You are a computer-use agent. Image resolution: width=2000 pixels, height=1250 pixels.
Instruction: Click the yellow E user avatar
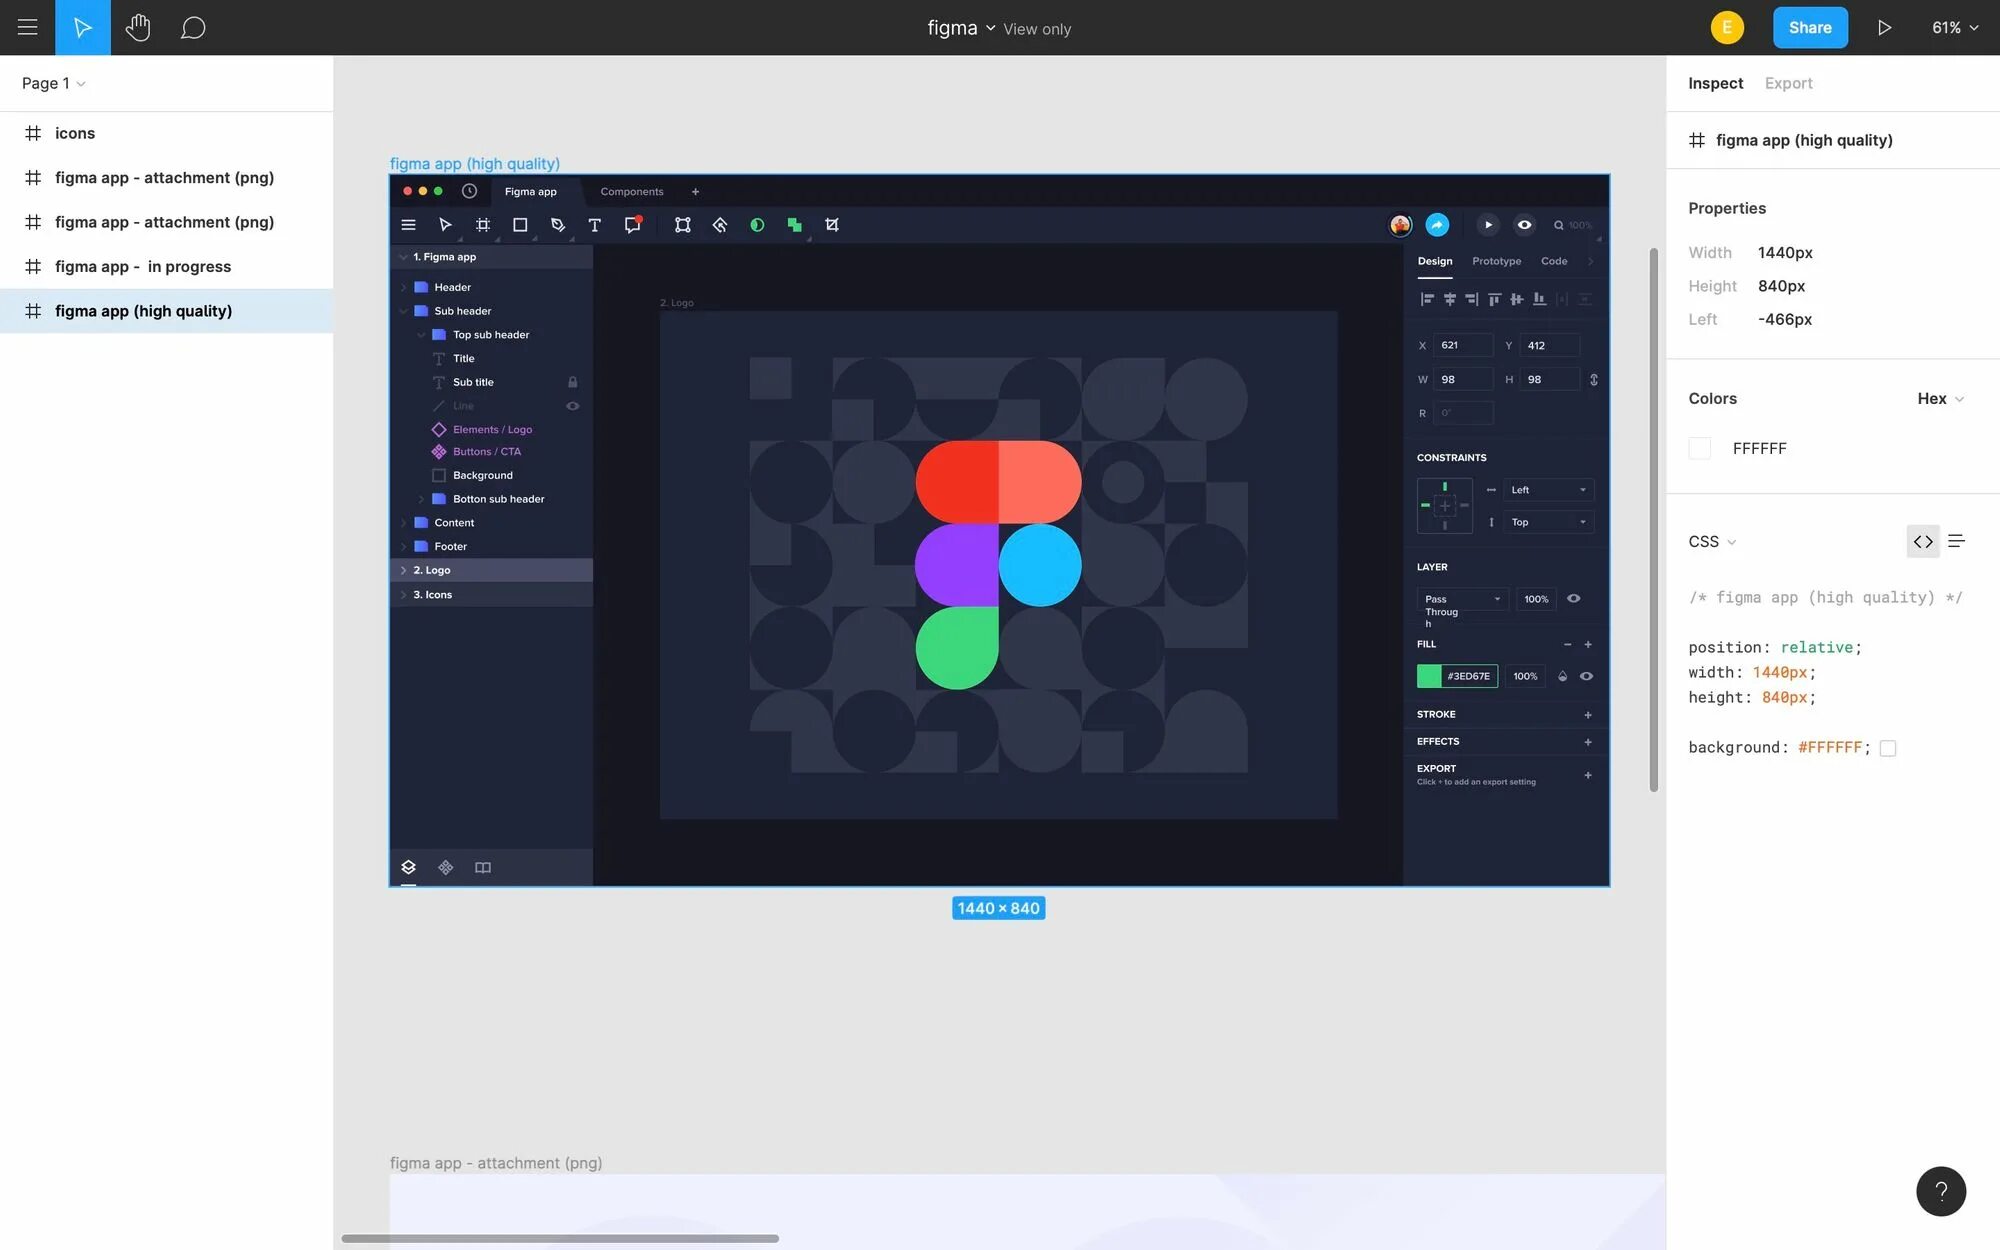tap(1726, 27)
